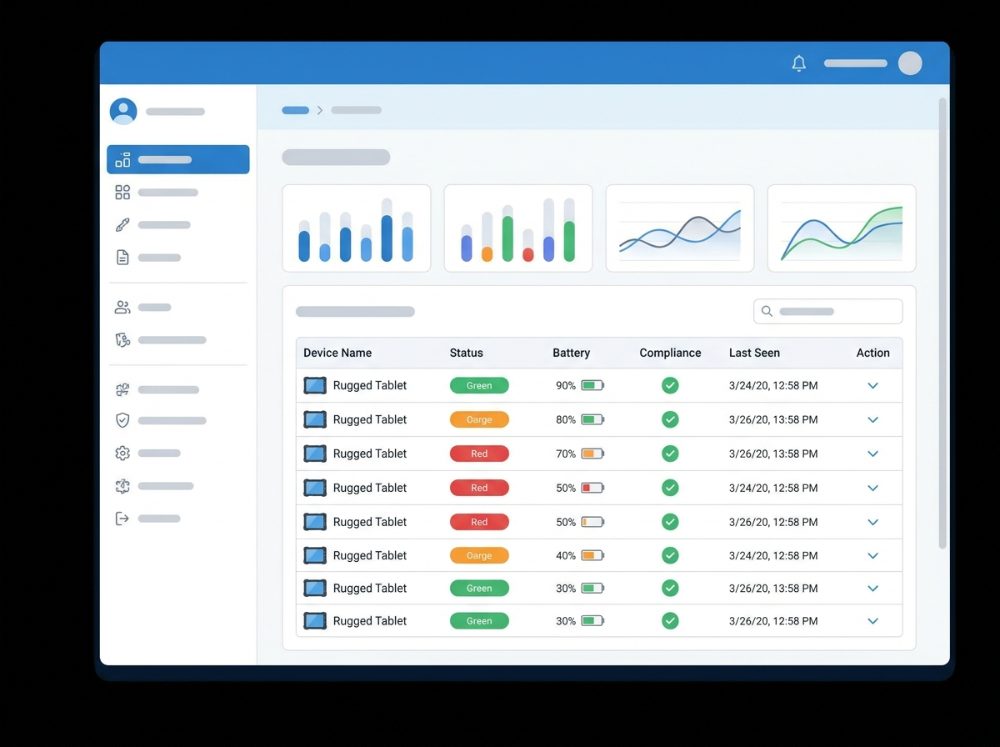1000x747 pixels.
Task: Click the vertical scrollbar on the right edge
Action: (x=942, y=323)
